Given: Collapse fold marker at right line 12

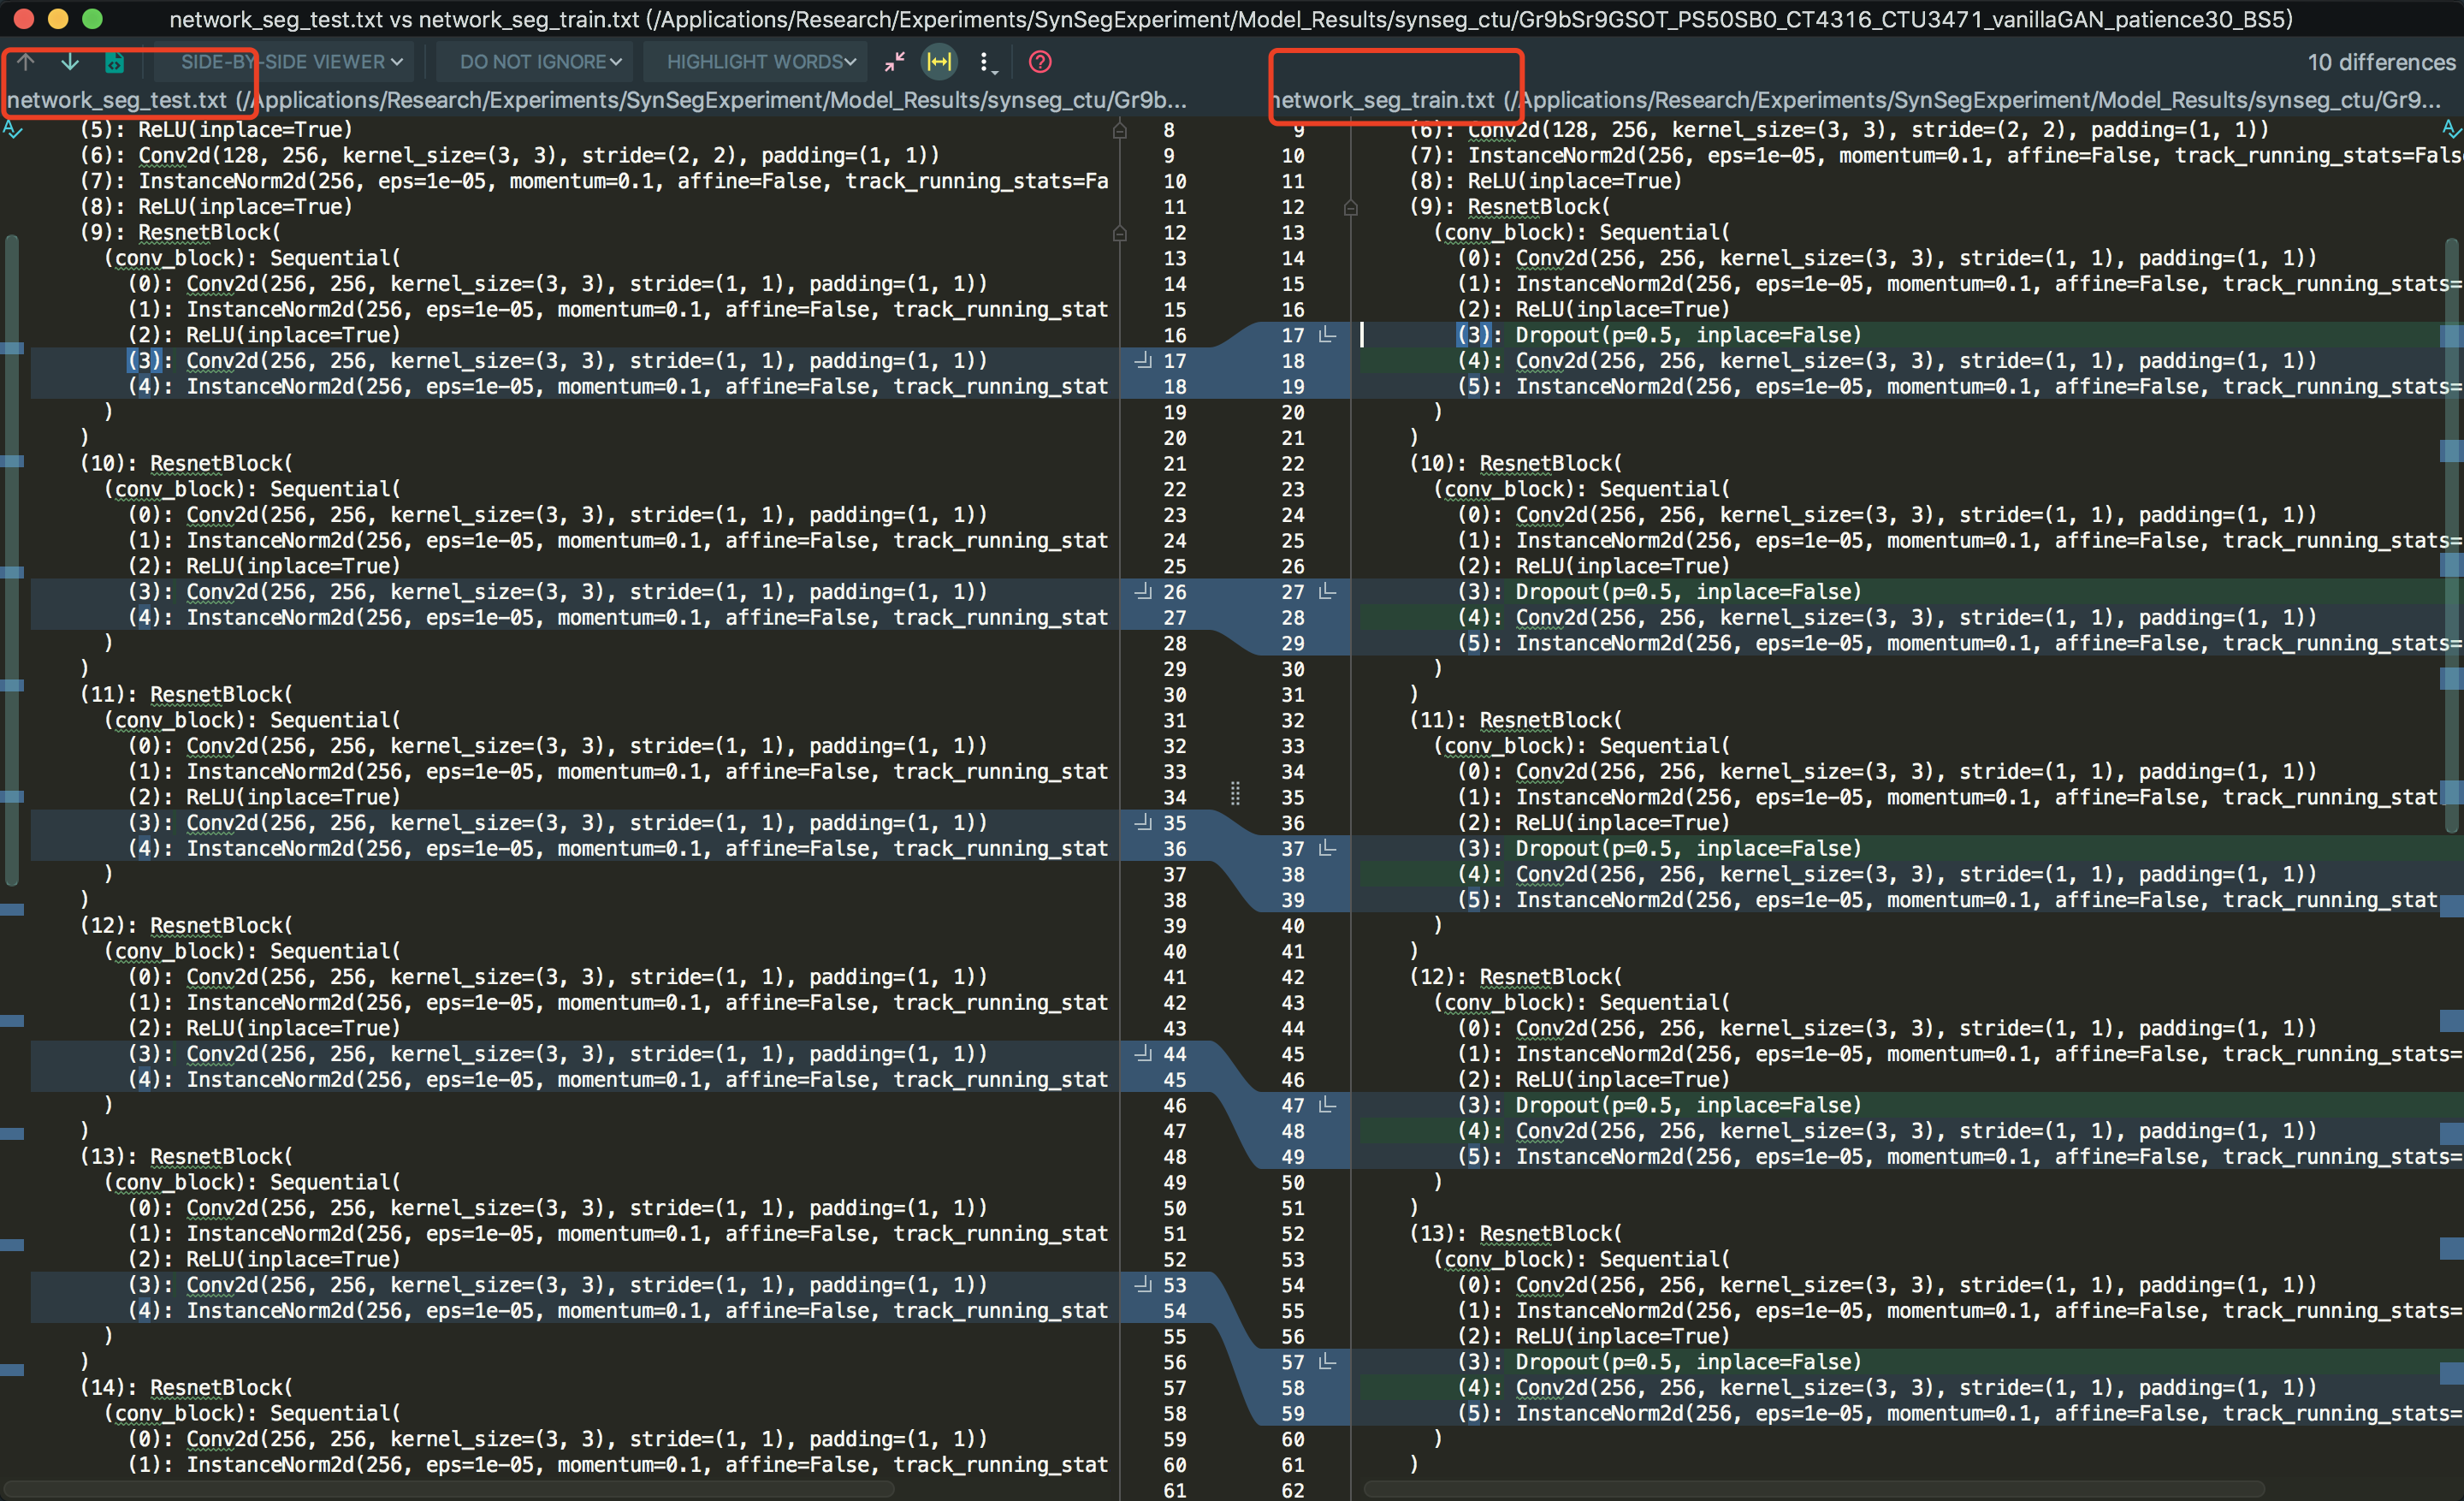Looking at the screenshot, I should pos(1351,207).
